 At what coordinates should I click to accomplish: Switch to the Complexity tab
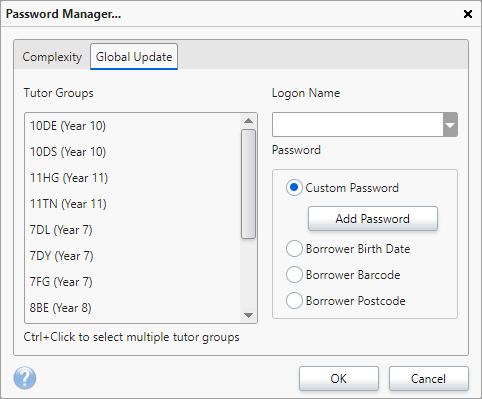pyautogui.click(x=52, y=57)
